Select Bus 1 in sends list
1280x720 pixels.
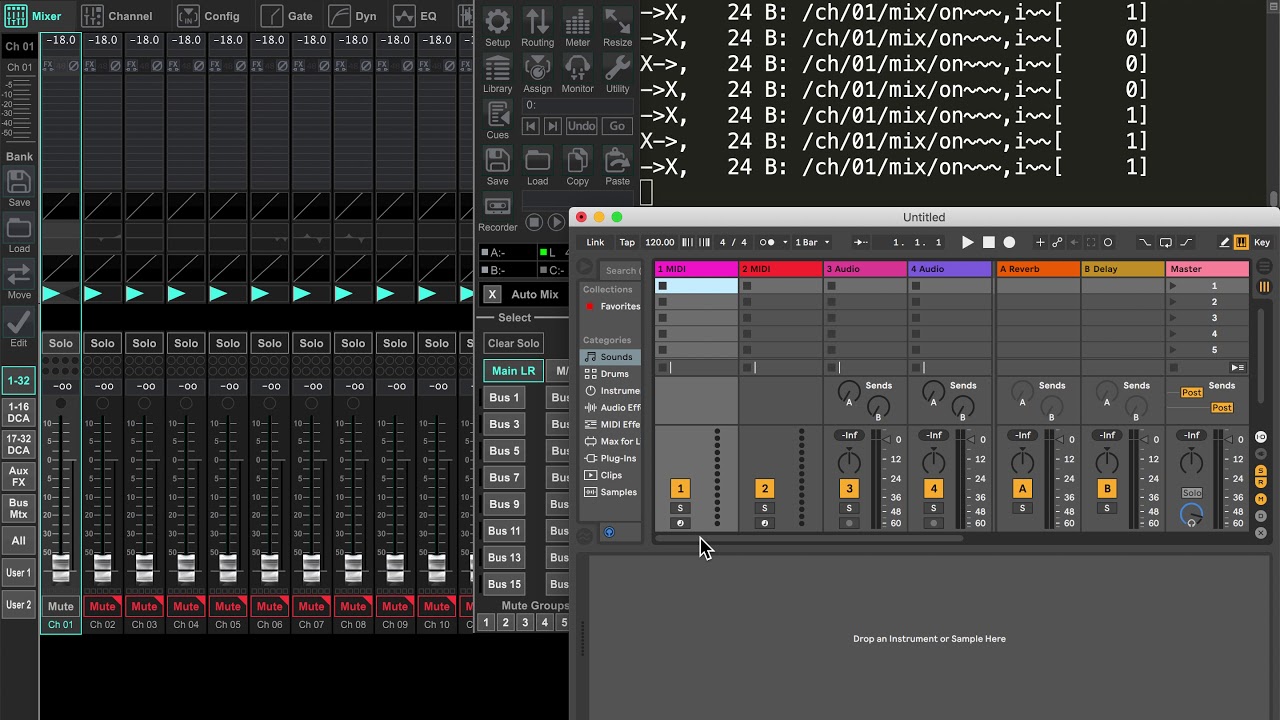point(504,397)
